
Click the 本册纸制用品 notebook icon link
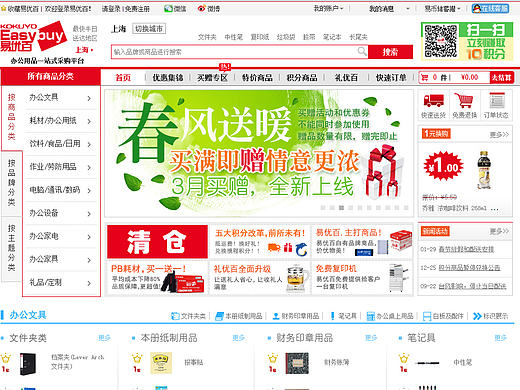(219, 316)
